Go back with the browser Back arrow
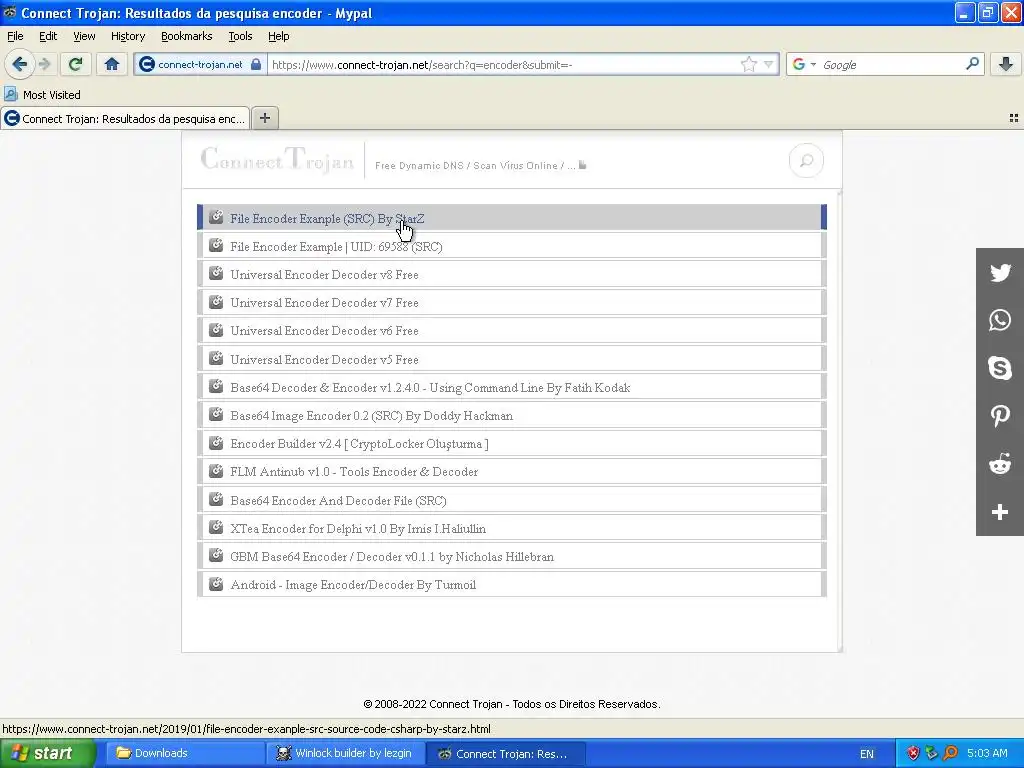 (19, 64)
